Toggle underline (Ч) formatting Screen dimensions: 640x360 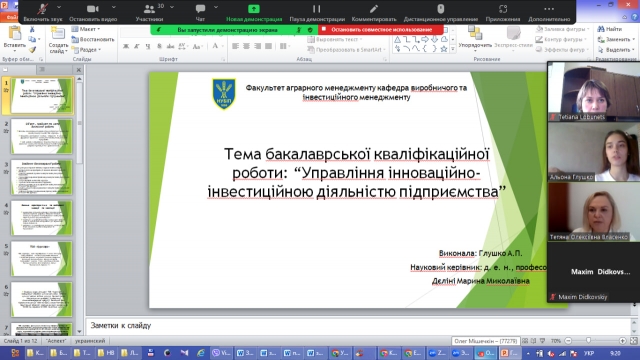148,46
